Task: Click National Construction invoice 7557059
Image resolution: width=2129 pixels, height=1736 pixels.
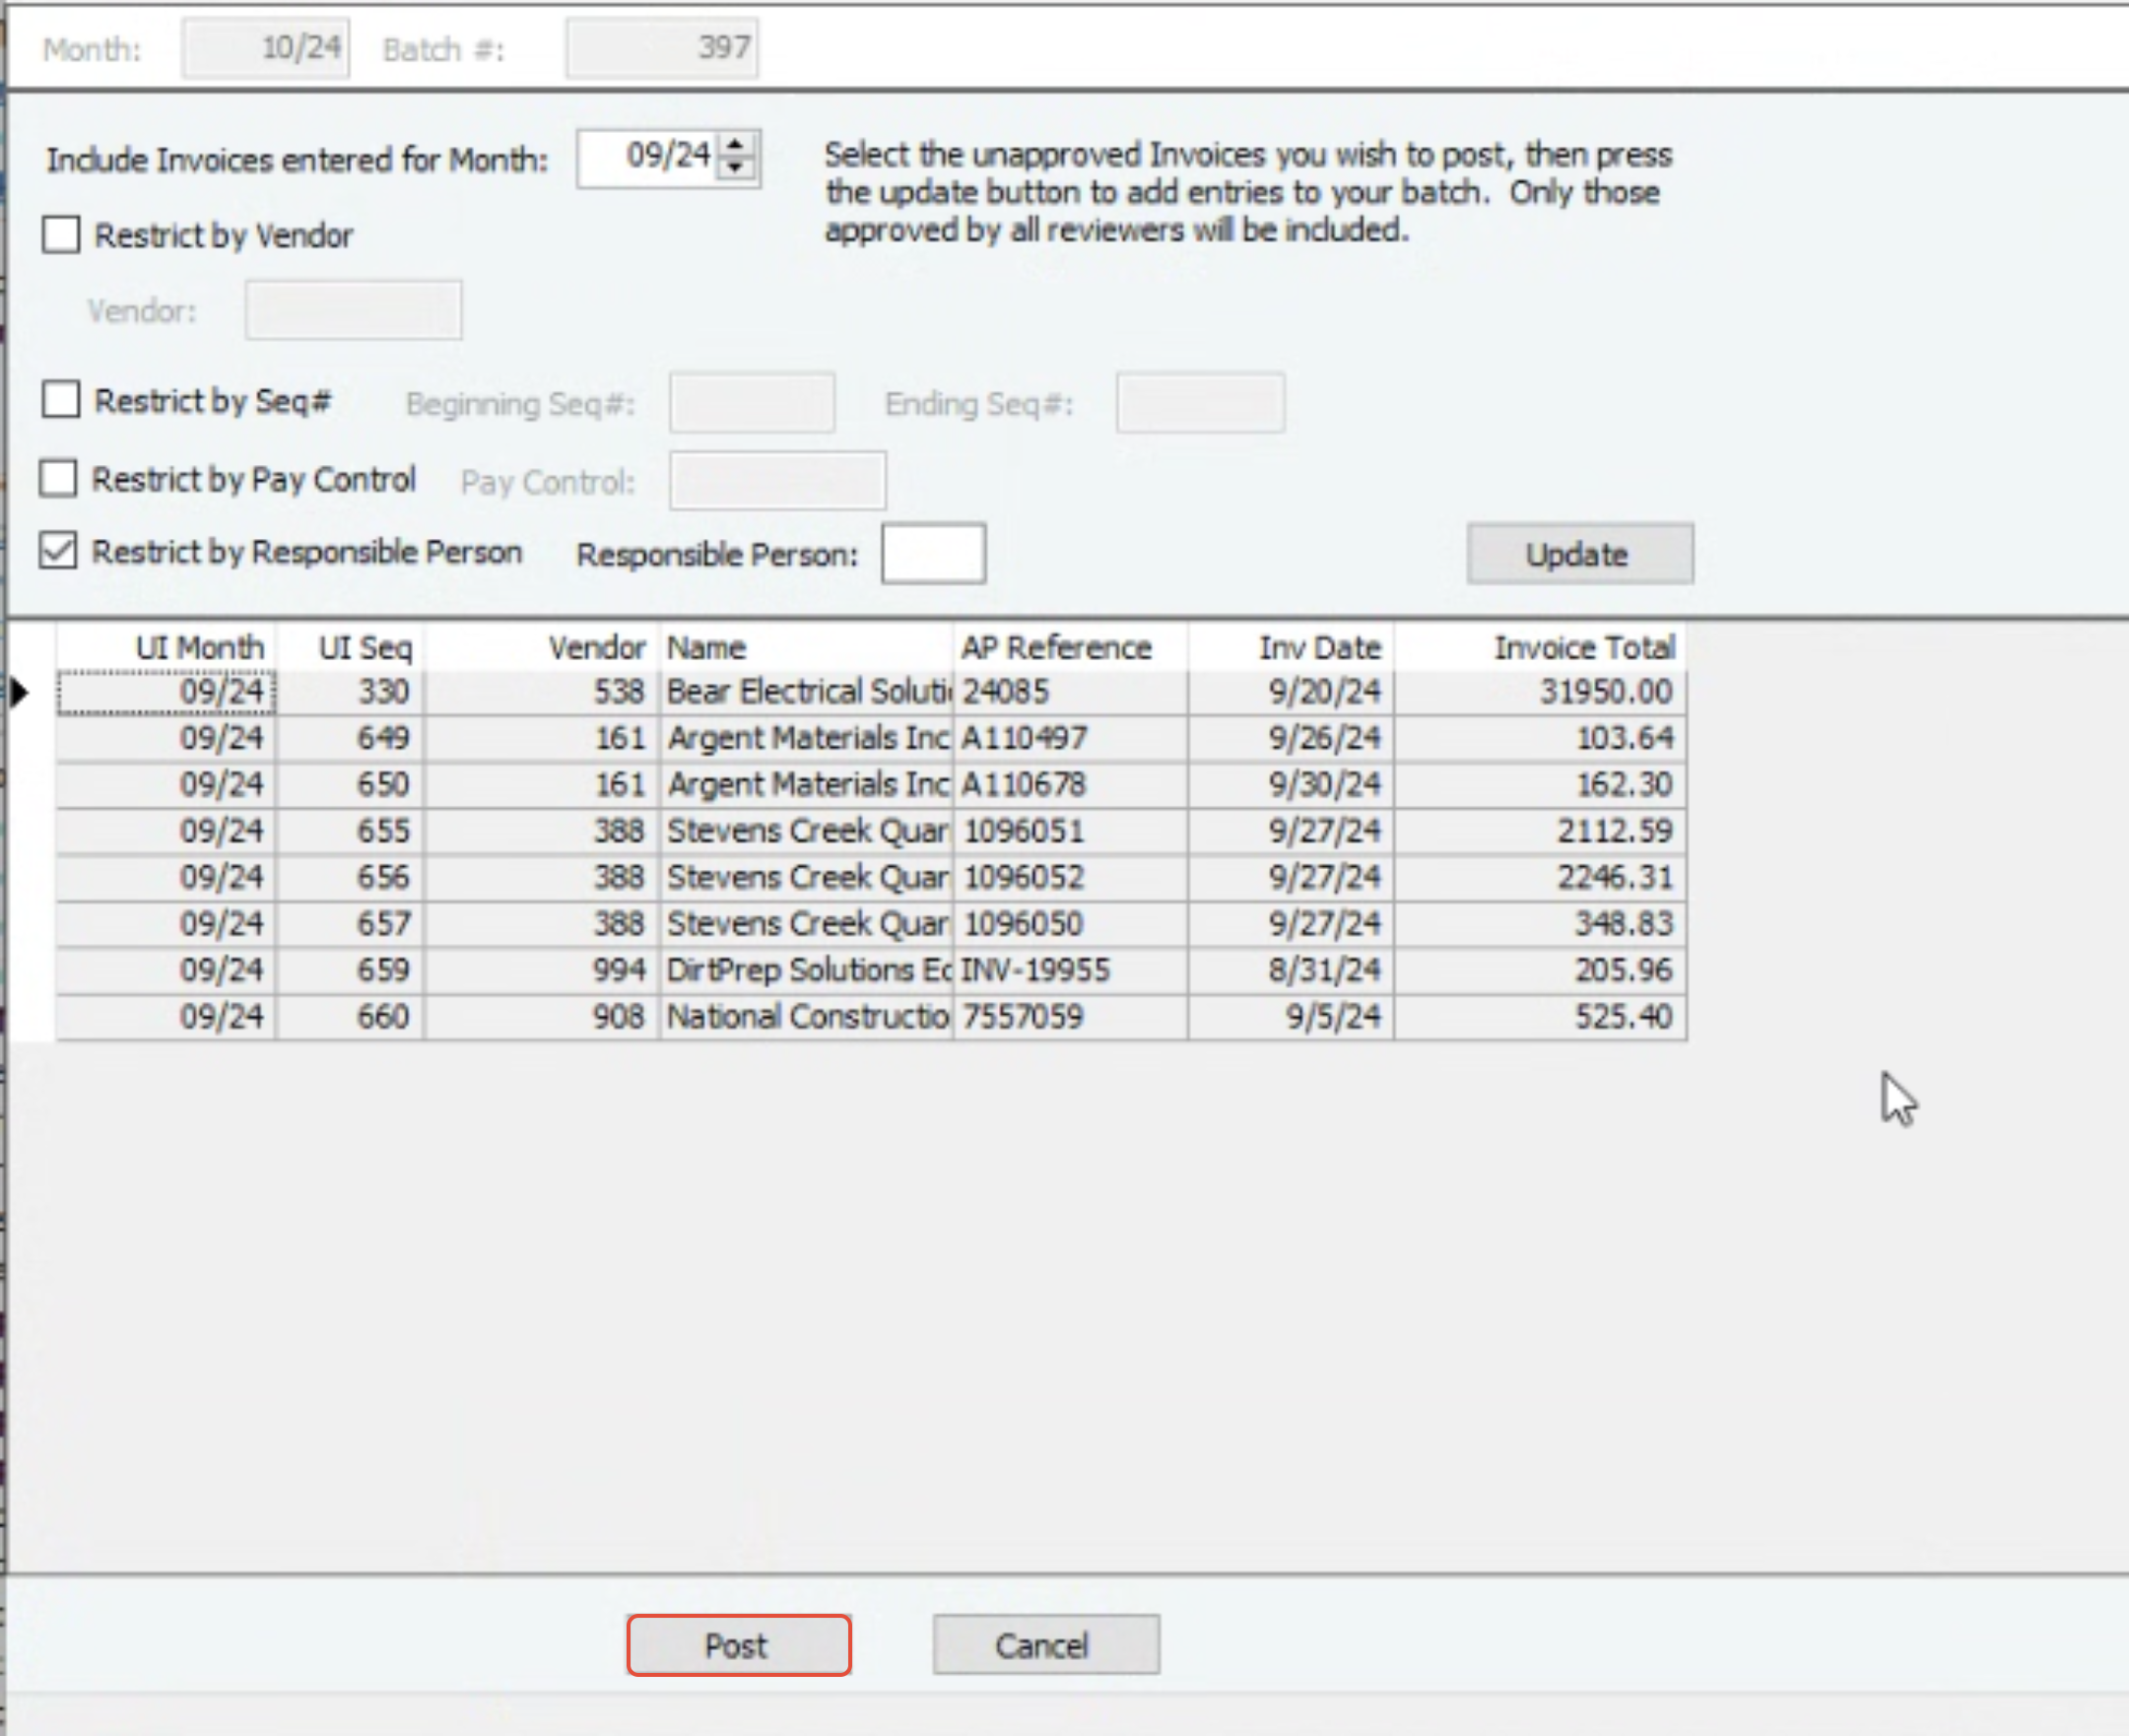Action: (x=1024, y=1017)
